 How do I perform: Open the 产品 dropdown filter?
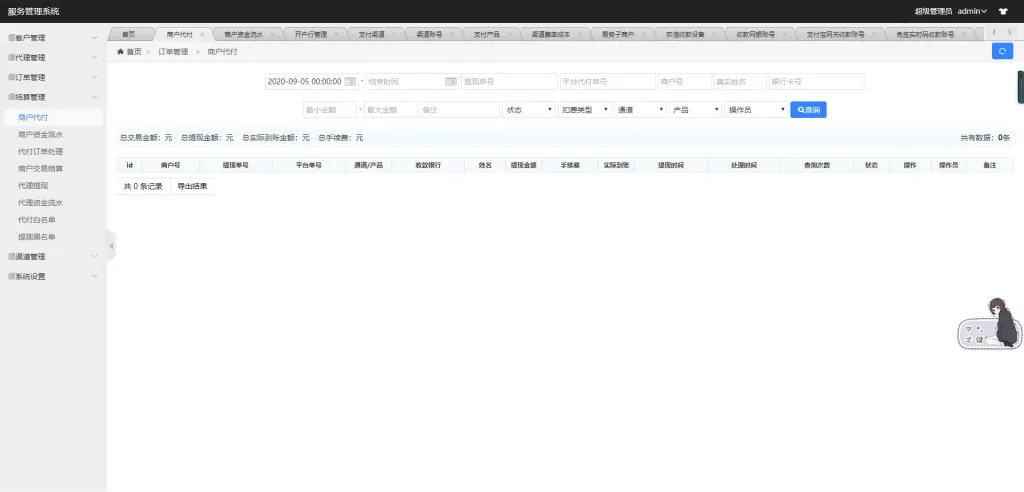tap(696, 110)
